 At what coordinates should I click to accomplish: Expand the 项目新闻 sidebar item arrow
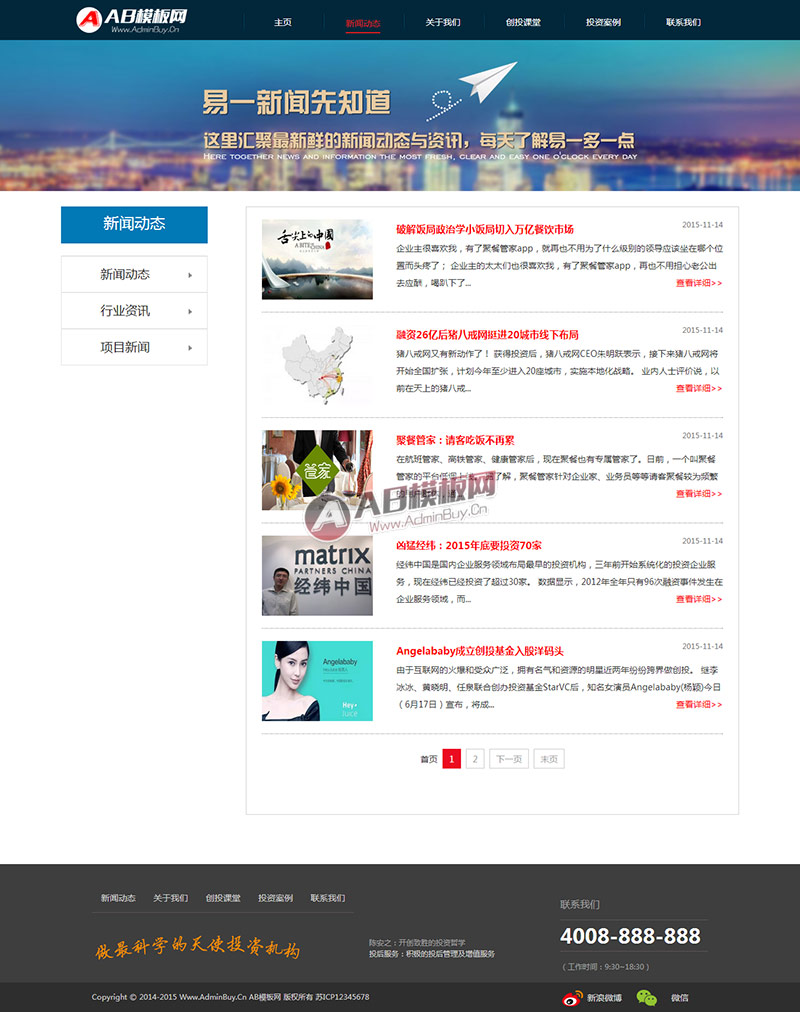tap(190, 348)
